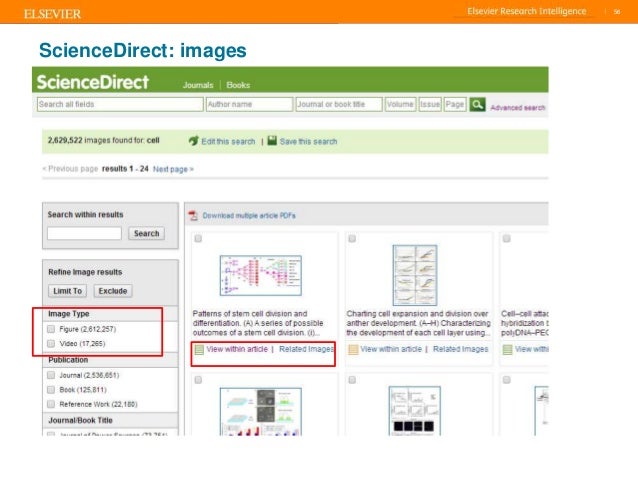Screen dimensions: 638x479
Task: Focus the Author name input
Action: (x=249, y=104)
